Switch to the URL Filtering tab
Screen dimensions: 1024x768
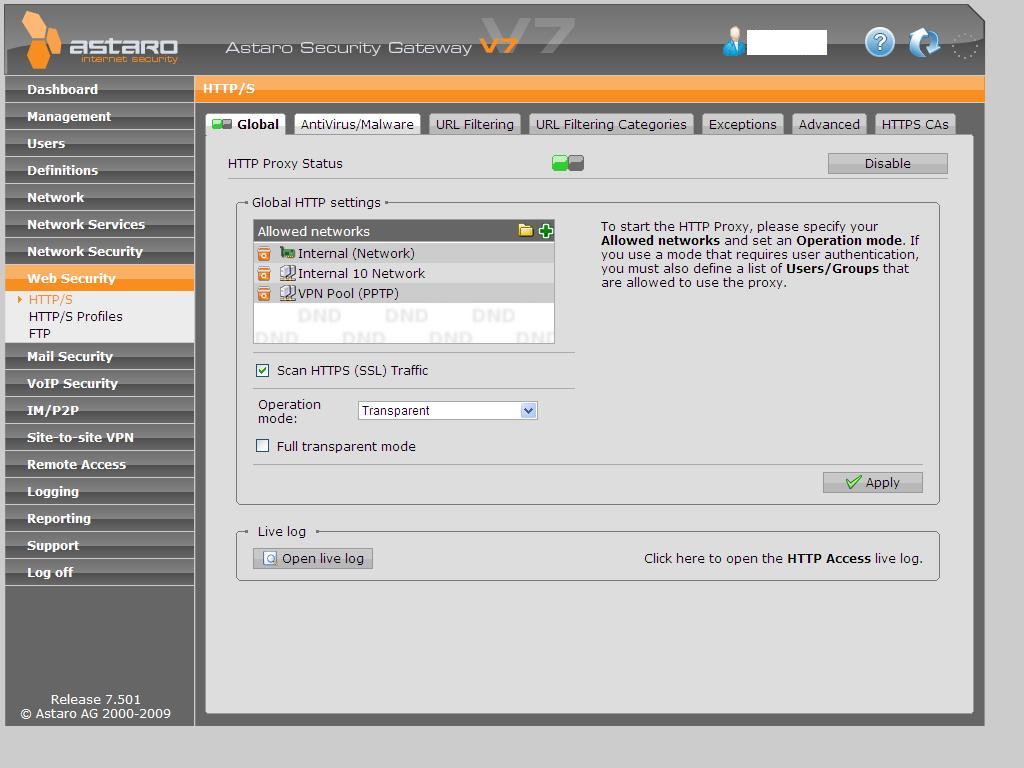[x=474, y=124]
